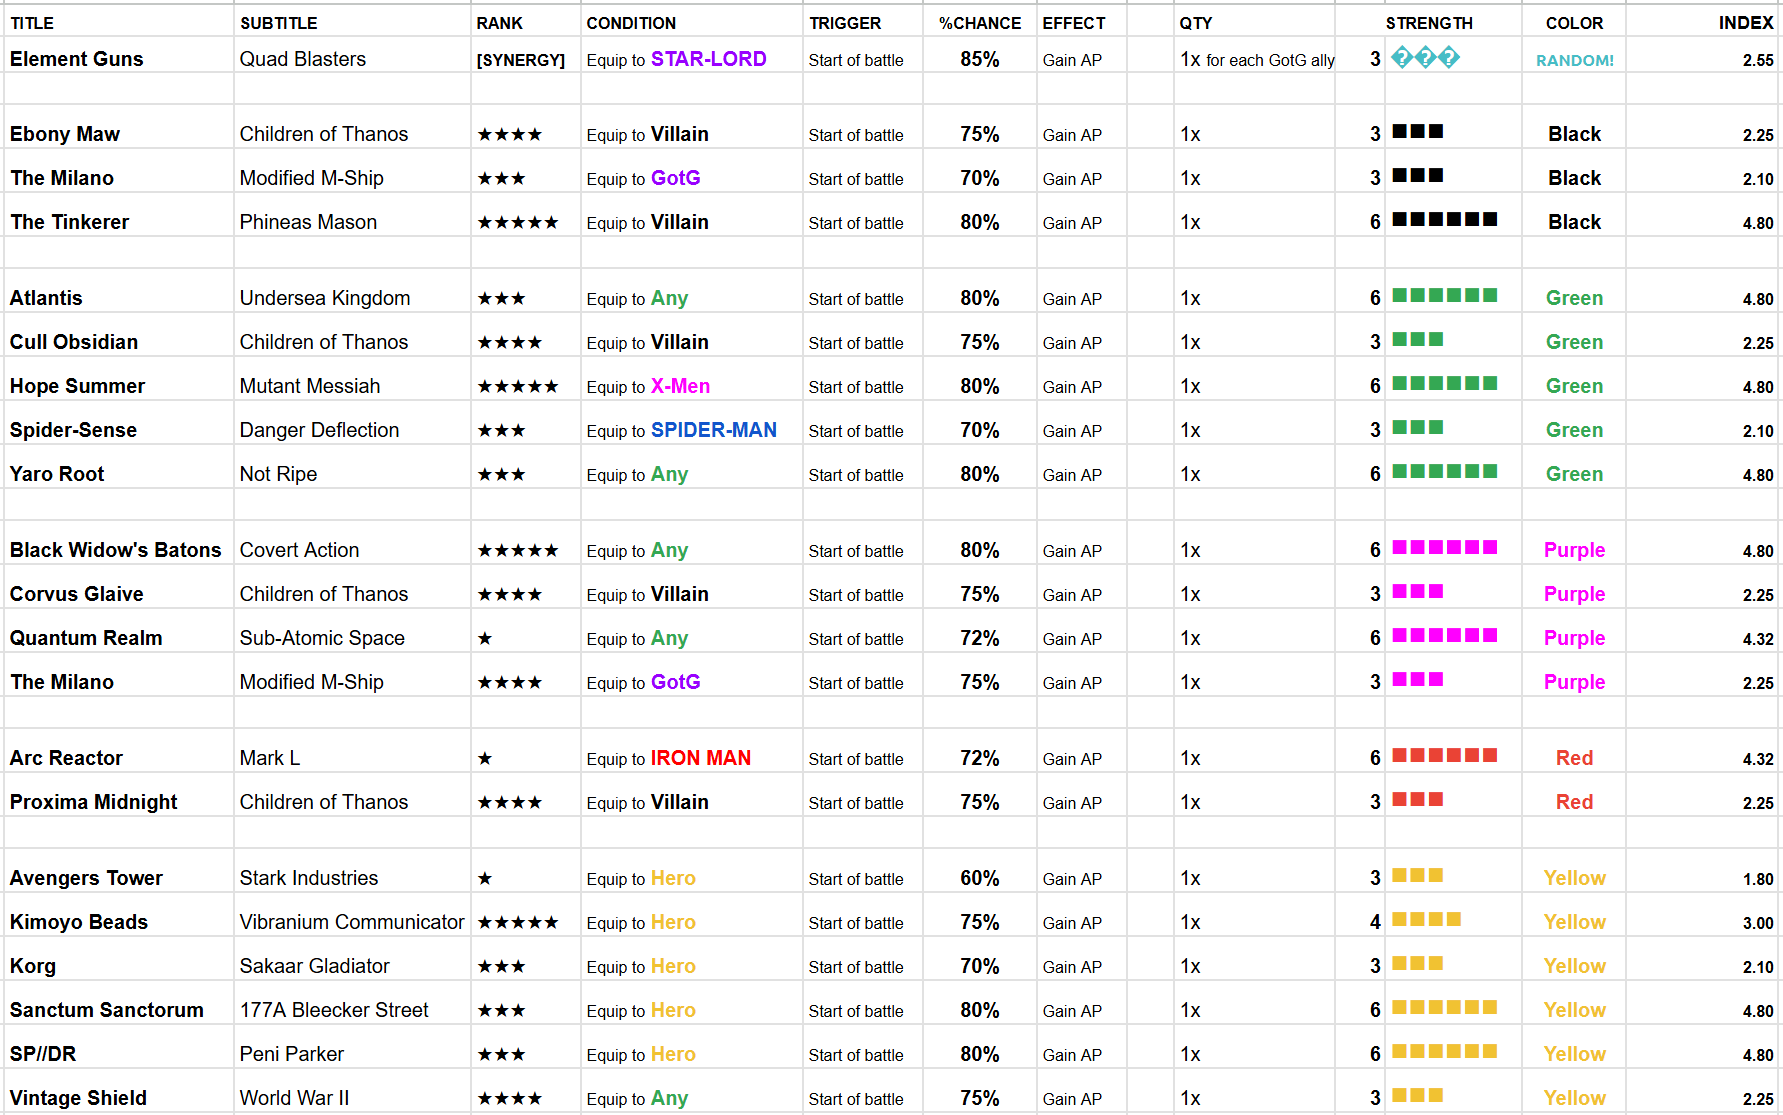Select the Ebony Maw title cell
Image resolution: width=1783 pixels, height=1115 pixels.
pos(65,134)
